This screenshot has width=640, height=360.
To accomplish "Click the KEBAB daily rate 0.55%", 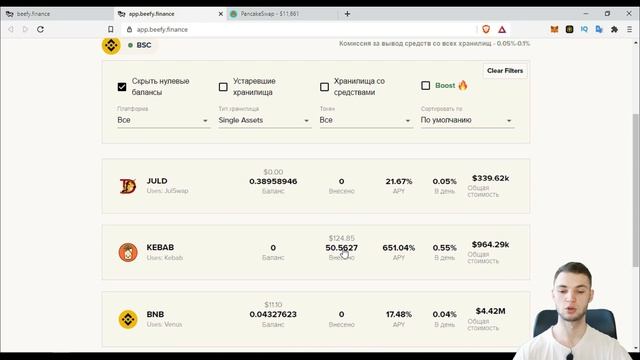I will tap(444, 248).
